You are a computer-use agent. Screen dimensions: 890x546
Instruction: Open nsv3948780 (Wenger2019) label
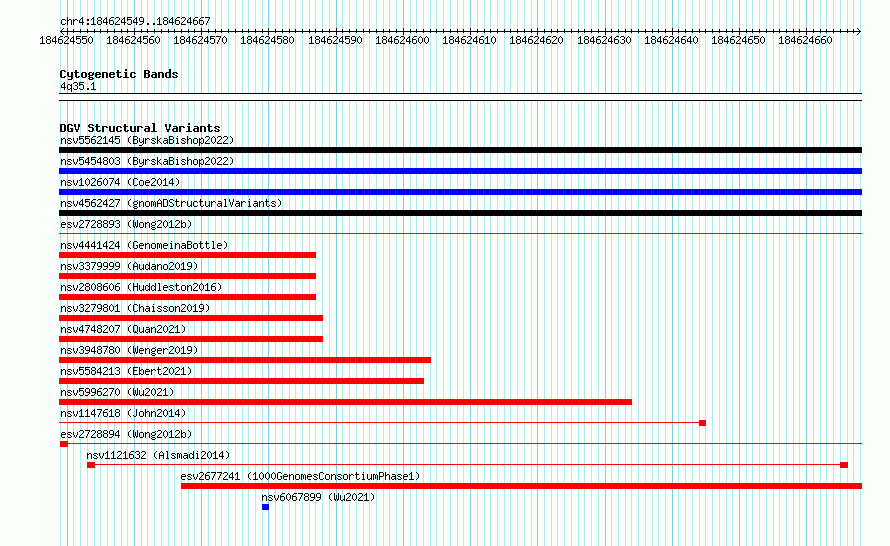(129, 350)
